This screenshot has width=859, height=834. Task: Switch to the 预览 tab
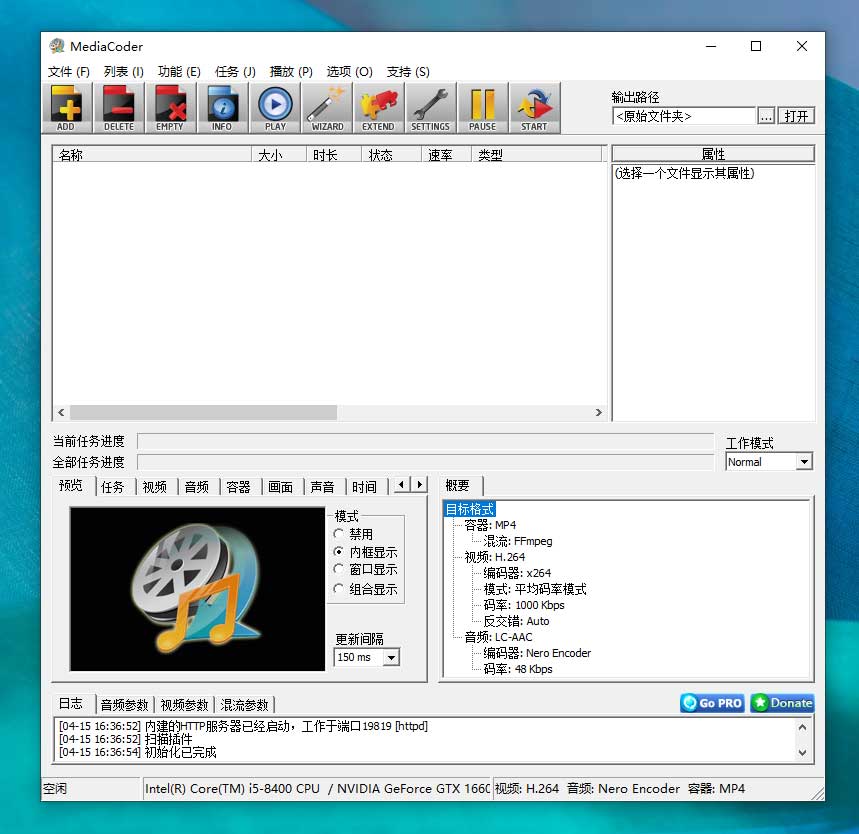[x=72, y=485]
